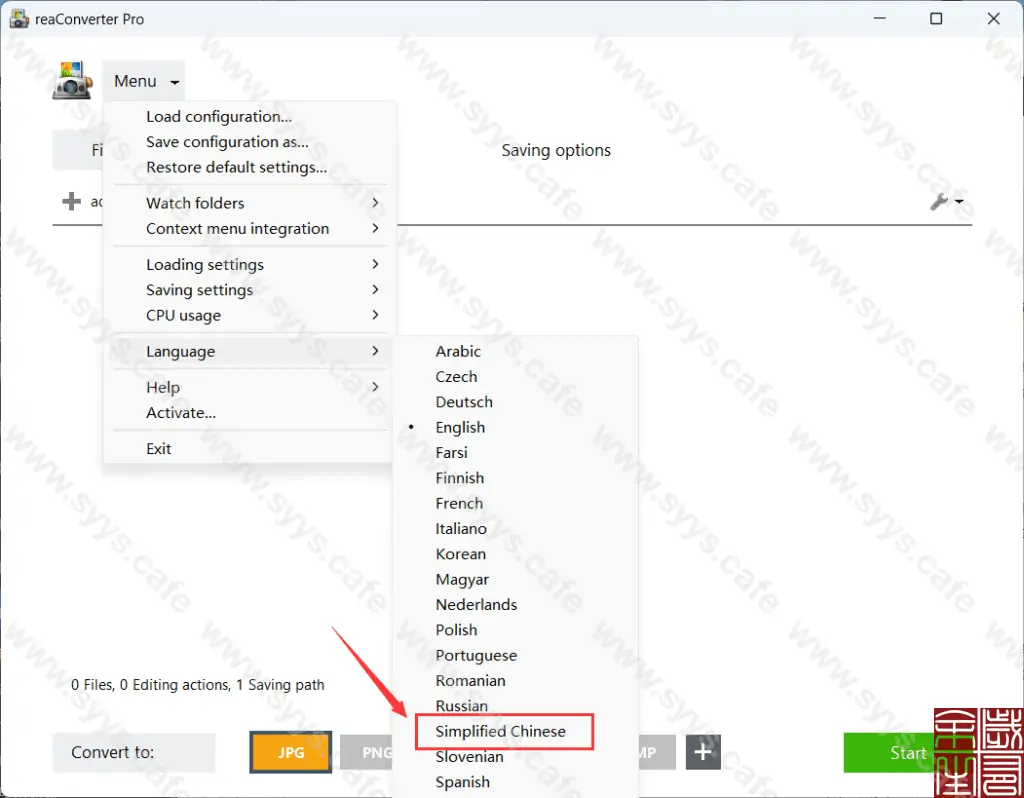Maximize the reaConverter Pro window
1024x798 pixels.
tap(936, 18)
